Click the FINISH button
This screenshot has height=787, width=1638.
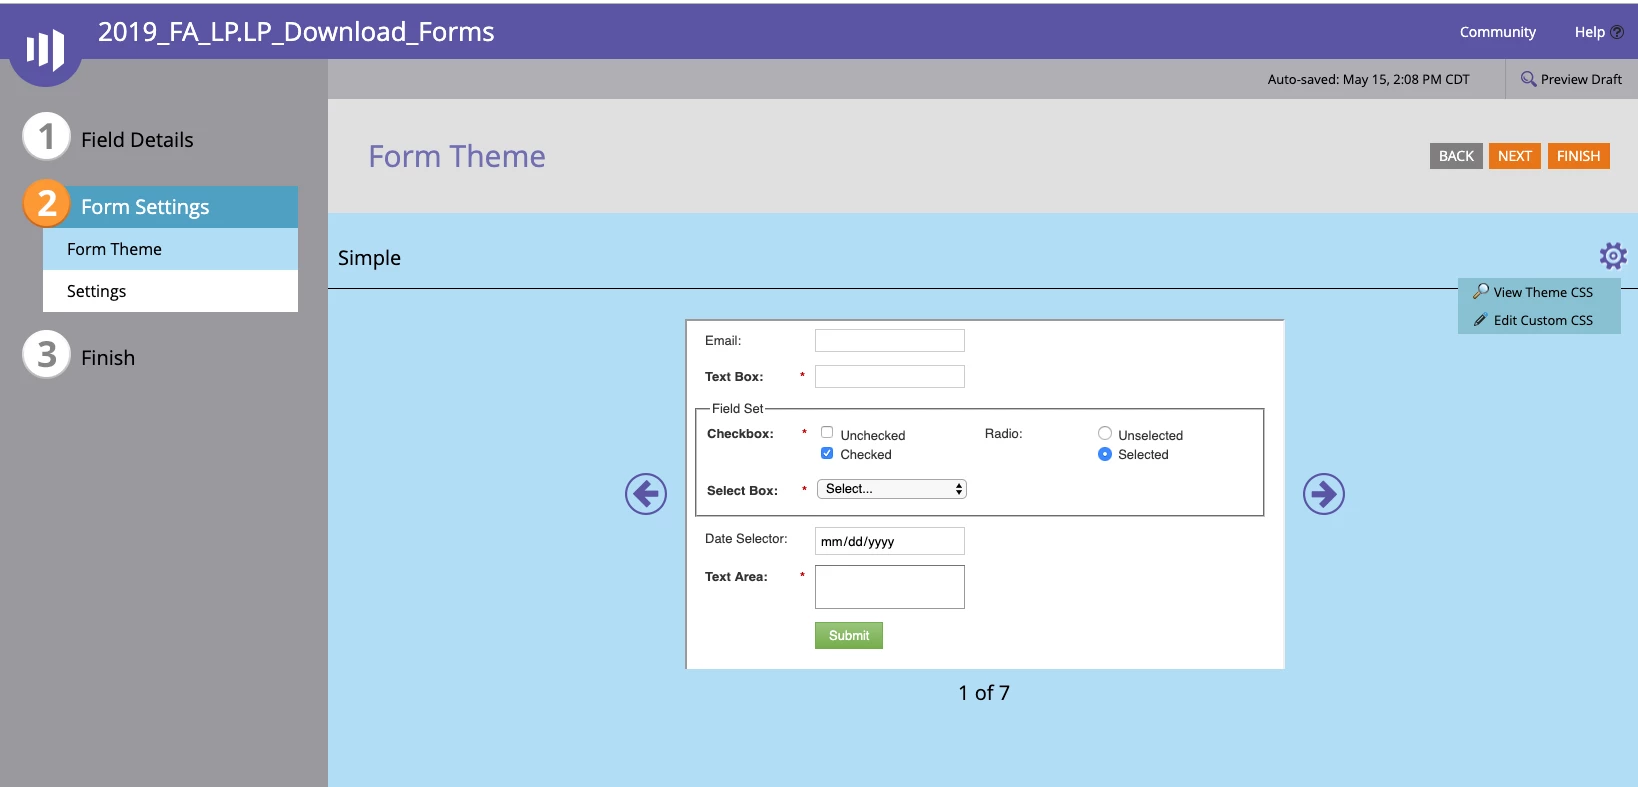[x=1579, y=156]
